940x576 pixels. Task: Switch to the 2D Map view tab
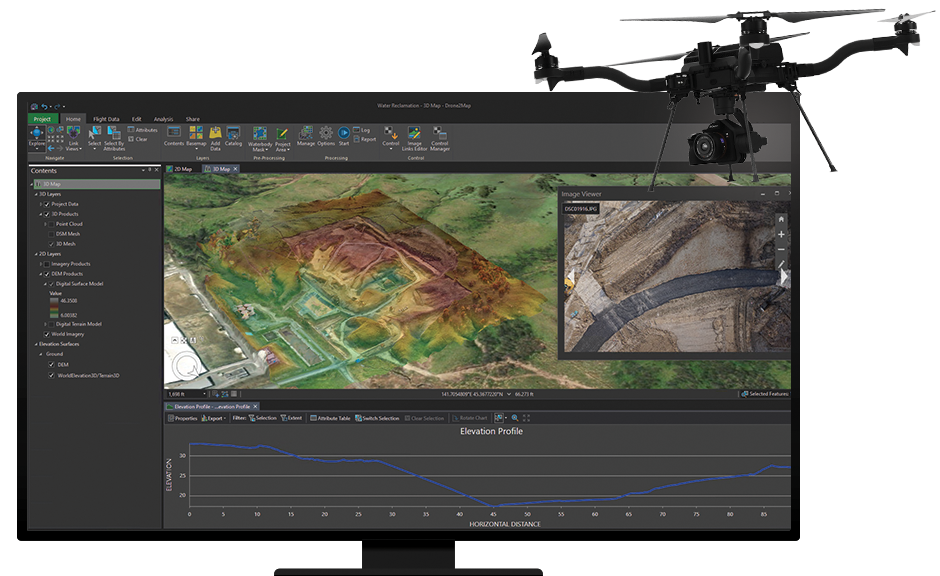tap(182, 169)
